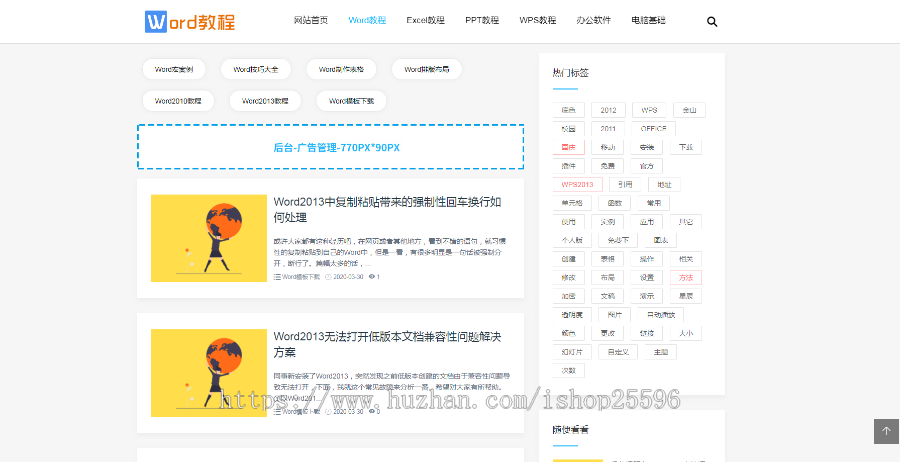Viewport: 900px width, 462px height.
Task: Click the 幻灯片 hot tag
Action: tap(572, 351)
